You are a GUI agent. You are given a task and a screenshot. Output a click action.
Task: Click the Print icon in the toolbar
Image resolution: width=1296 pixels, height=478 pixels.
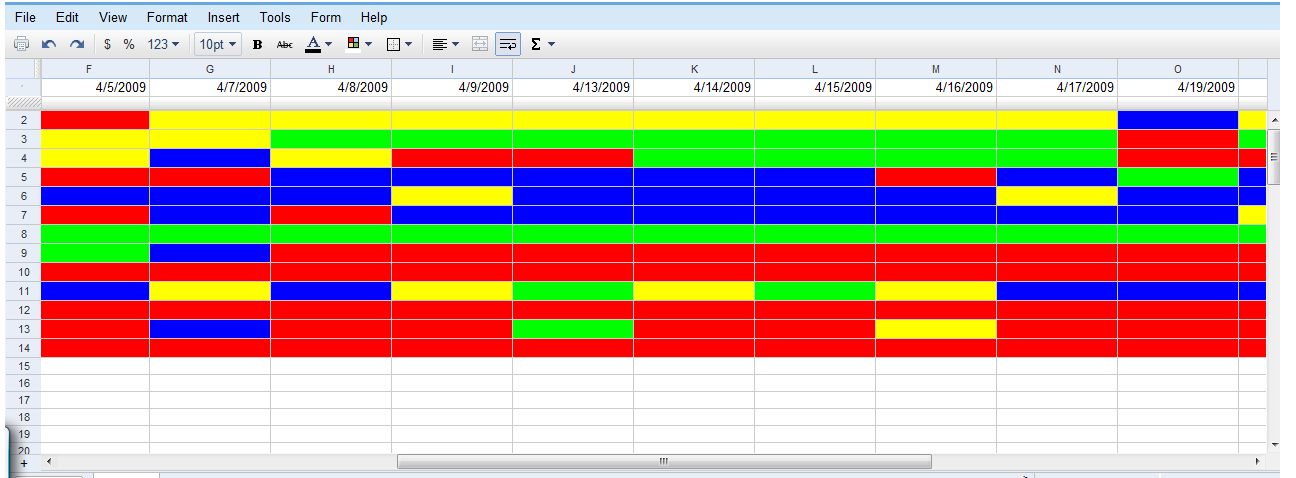21,44
